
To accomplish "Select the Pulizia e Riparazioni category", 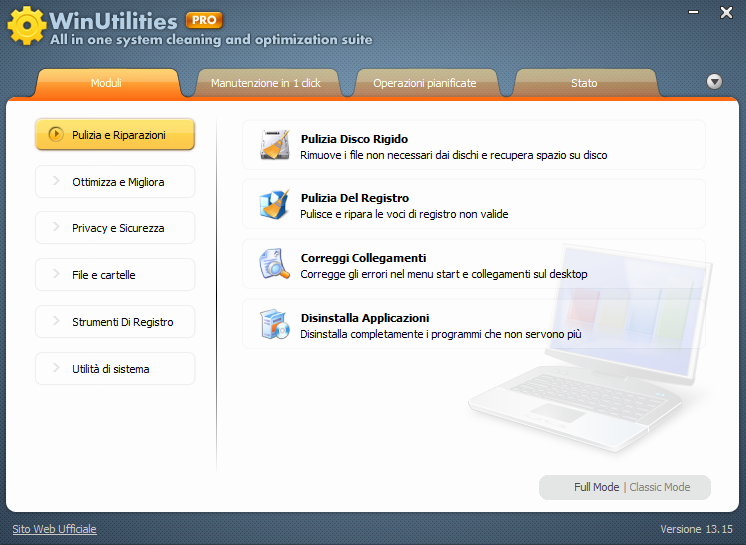I will point(115,135).
